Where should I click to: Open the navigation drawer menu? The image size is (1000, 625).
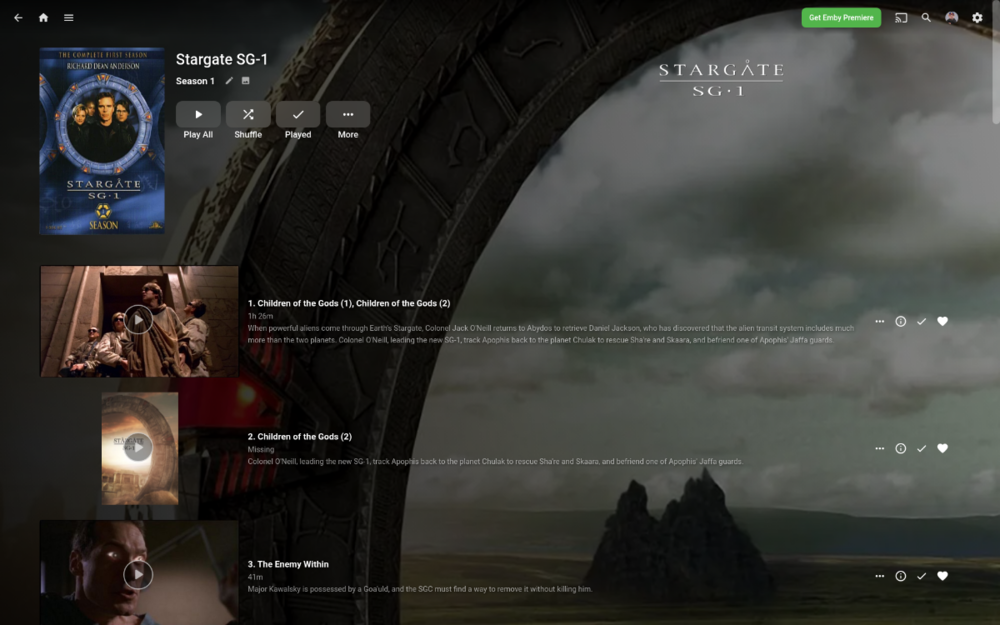point(68,17)
